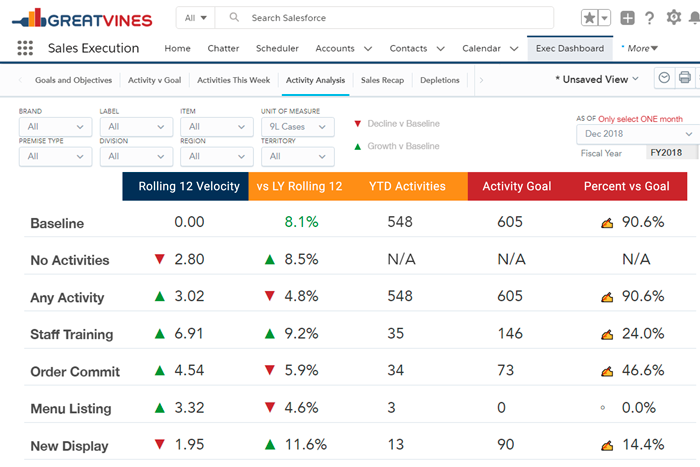Open the Setup gear icon
The image size is (700, 467).
673,18
